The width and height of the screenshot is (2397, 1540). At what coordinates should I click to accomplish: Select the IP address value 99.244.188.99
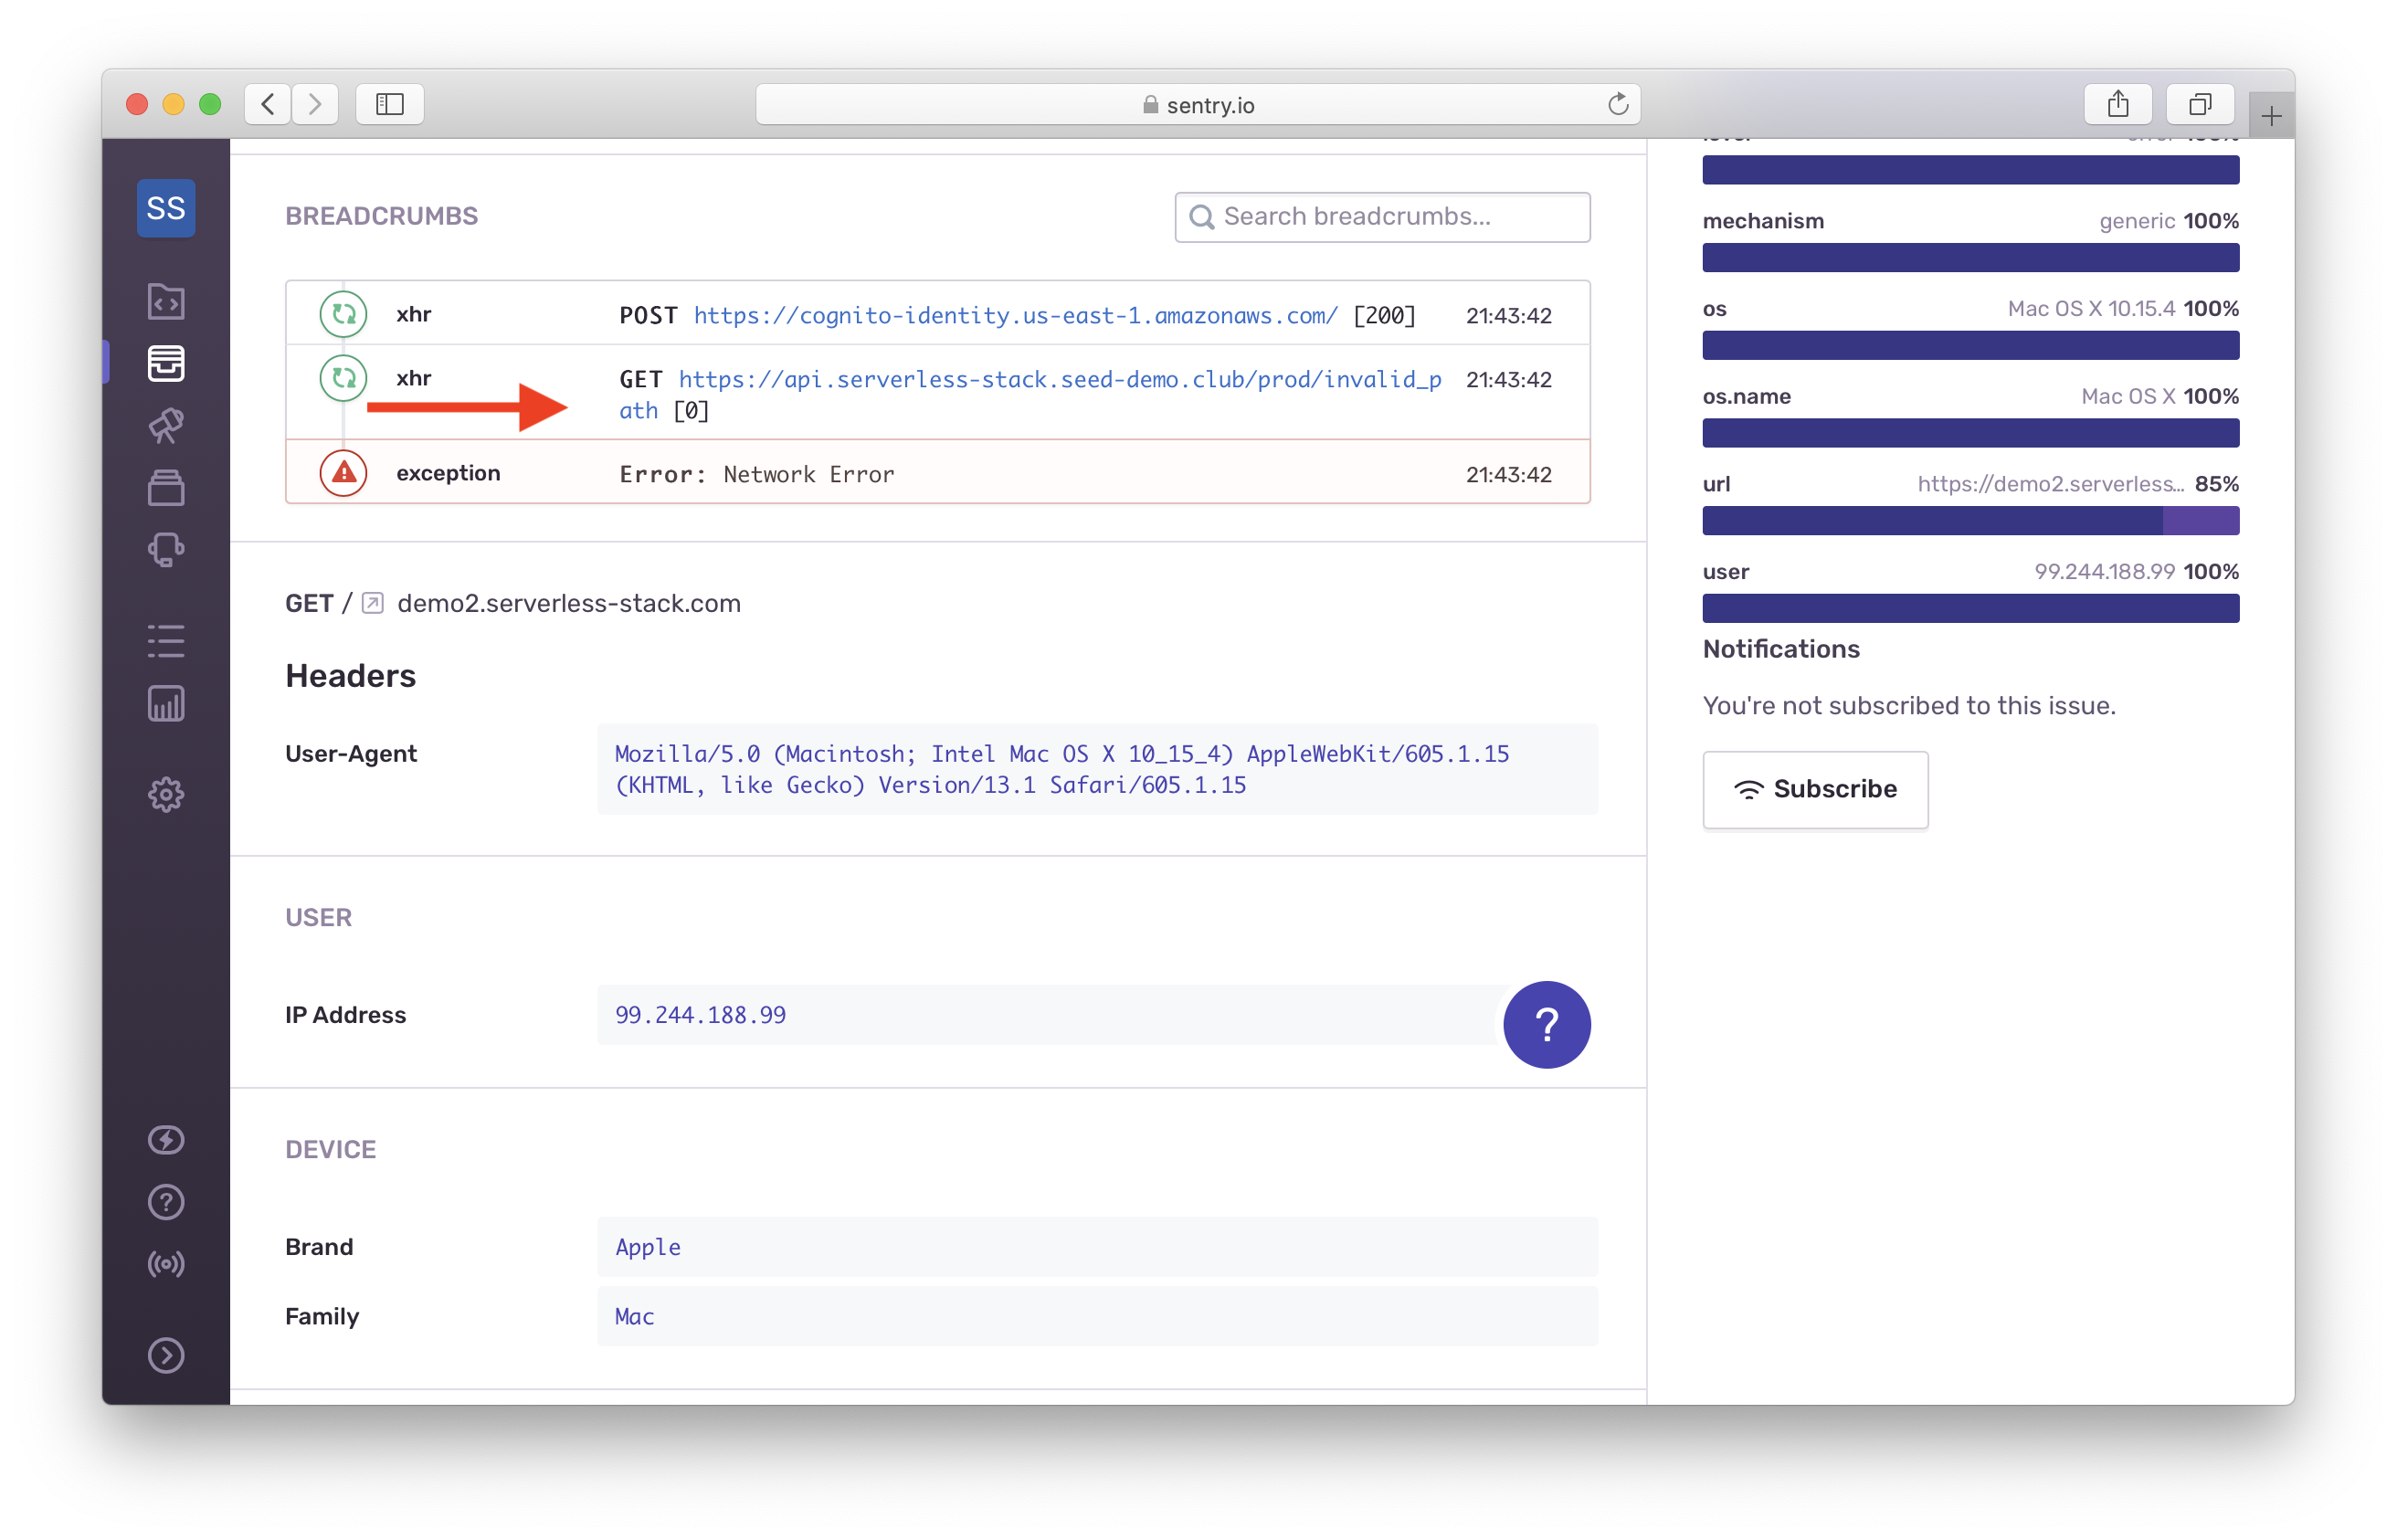click(700, 1015)
